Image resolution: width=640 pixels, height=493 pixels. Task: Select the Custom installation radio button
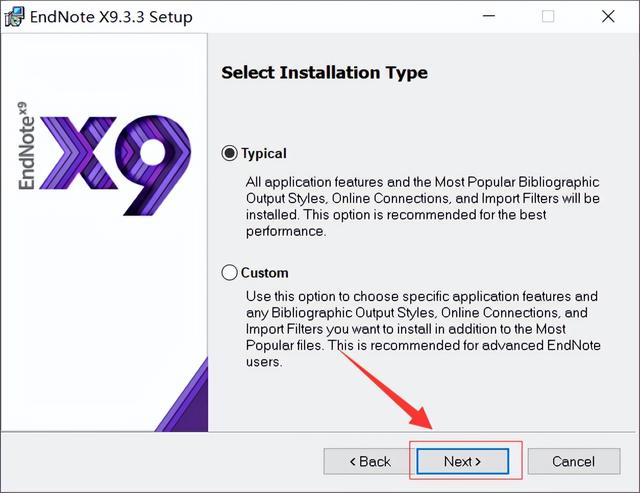click(x=229, y=272)
